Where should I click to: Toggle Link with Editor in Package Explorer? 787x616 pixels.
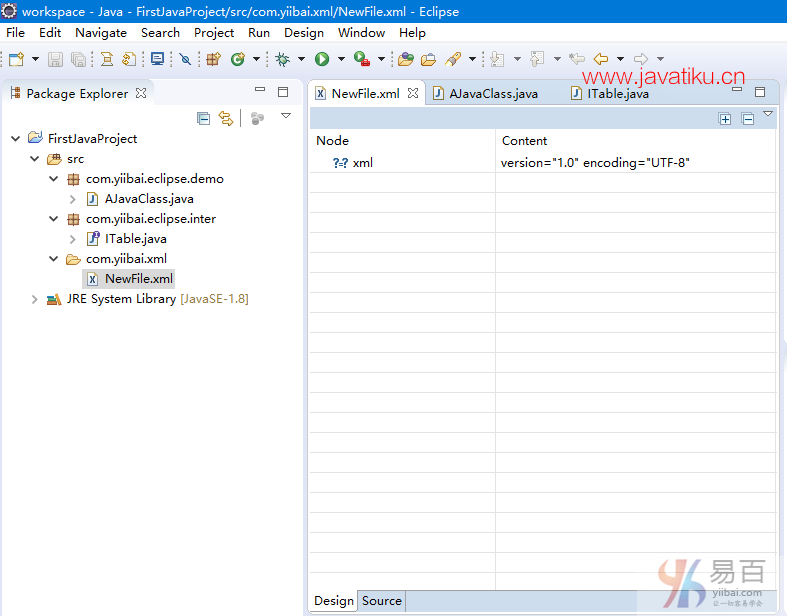coord(226,118)
